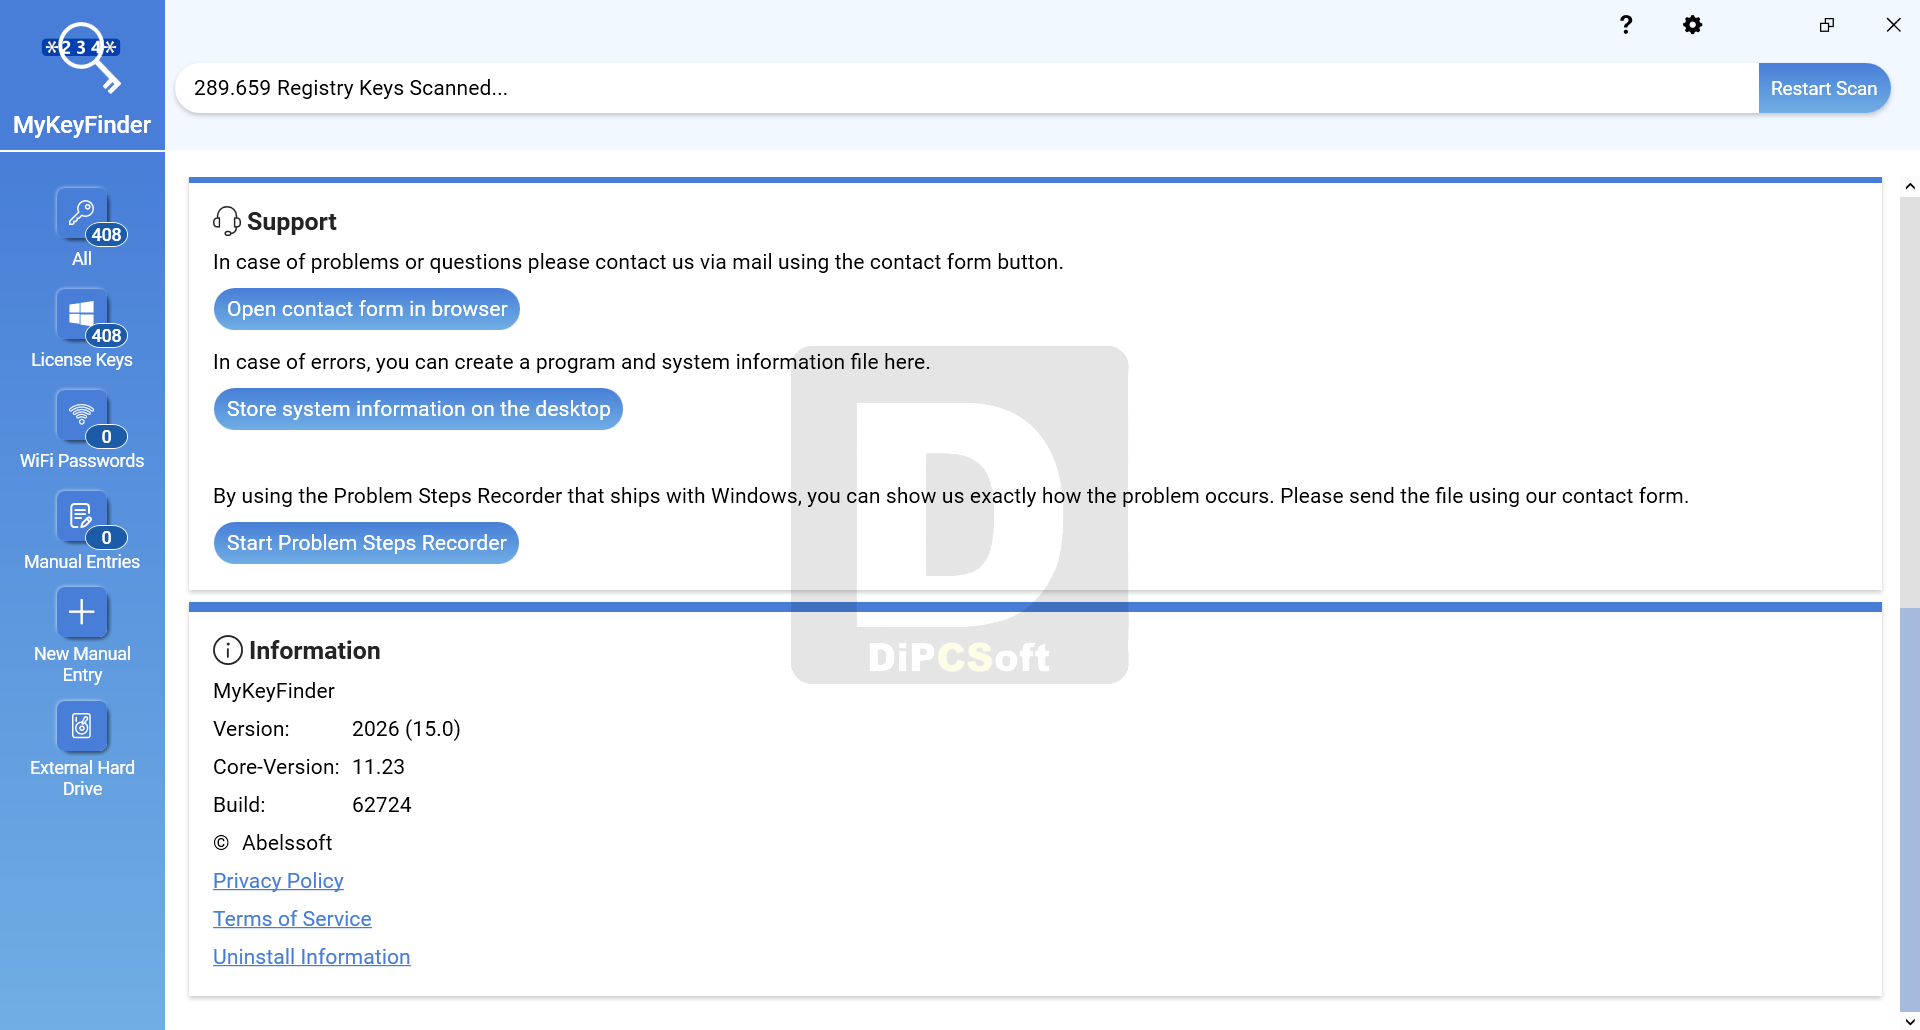Click the 408 badge on License Keys

tap(106, 336)
